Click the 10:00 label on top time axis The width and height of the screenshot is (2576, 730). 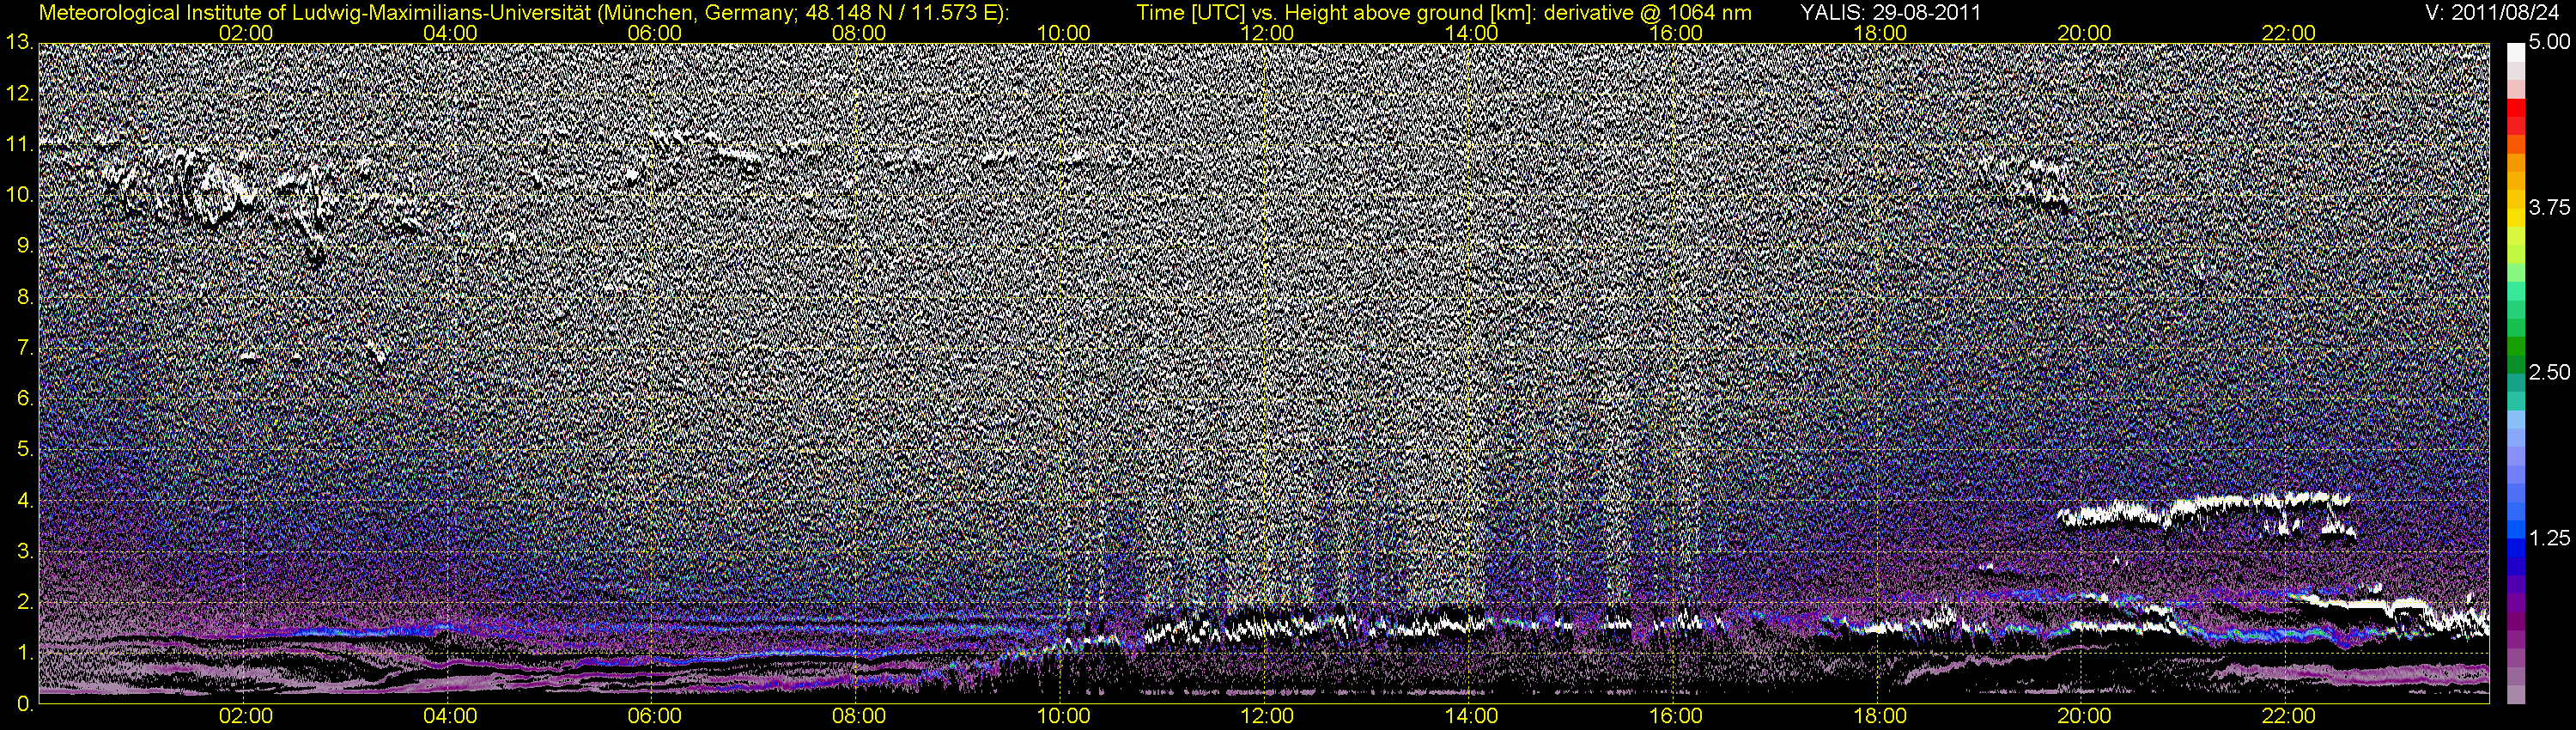(1062, 33)
